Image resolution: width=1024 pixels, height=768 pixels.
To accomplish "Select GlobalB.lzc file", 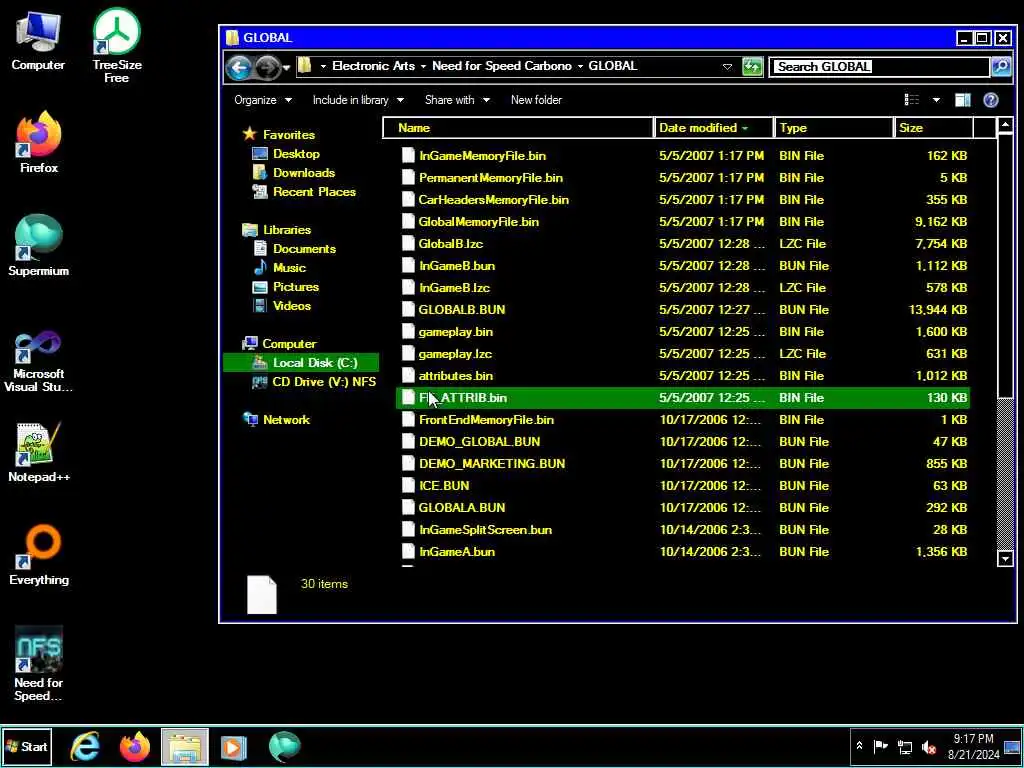I will (682, 244).
